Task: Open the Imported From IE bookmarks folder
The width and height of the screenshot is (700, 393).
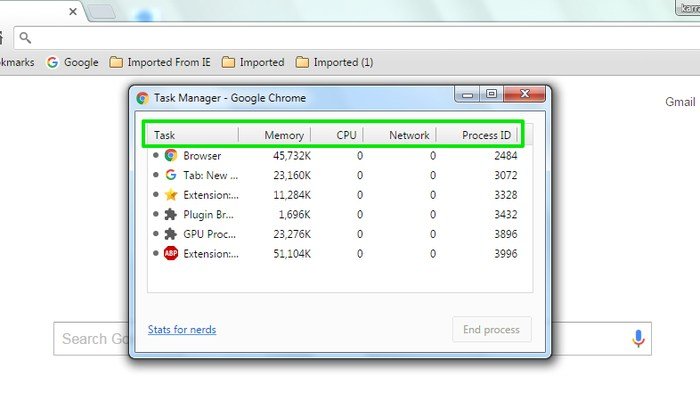Action: click(160, 62)
